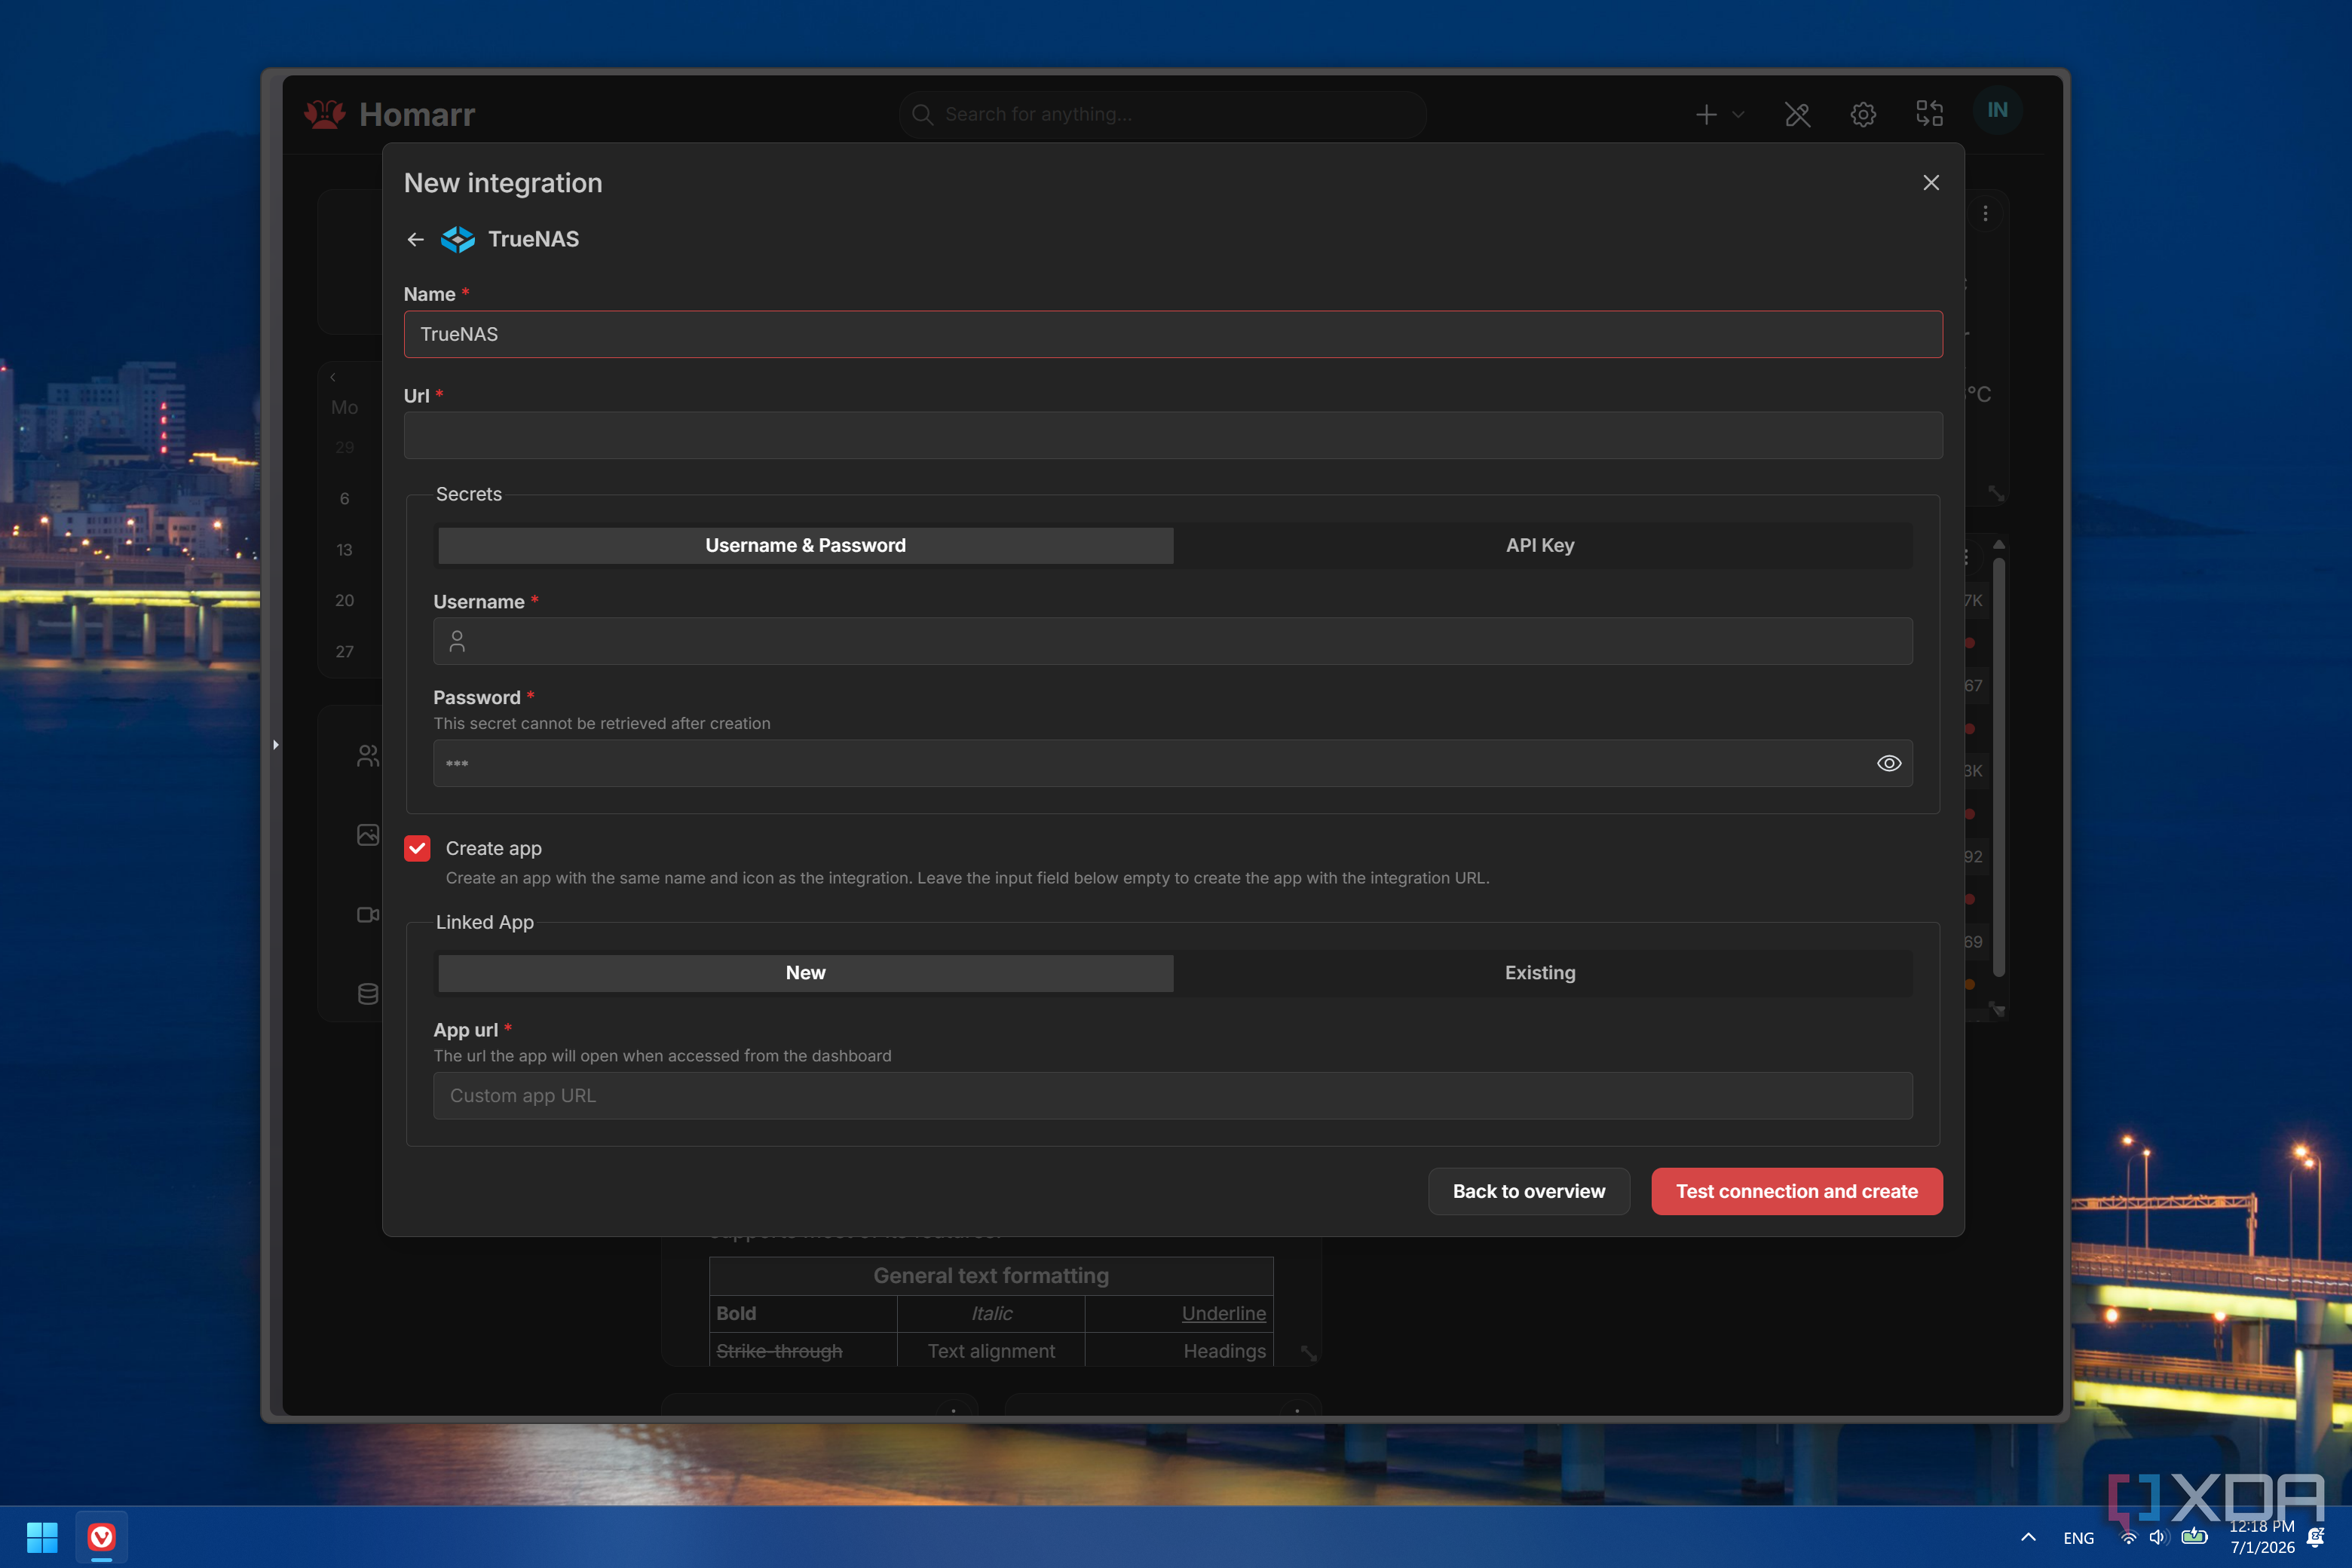Expand the browser side panel arrow

click(x=275, y=744)
